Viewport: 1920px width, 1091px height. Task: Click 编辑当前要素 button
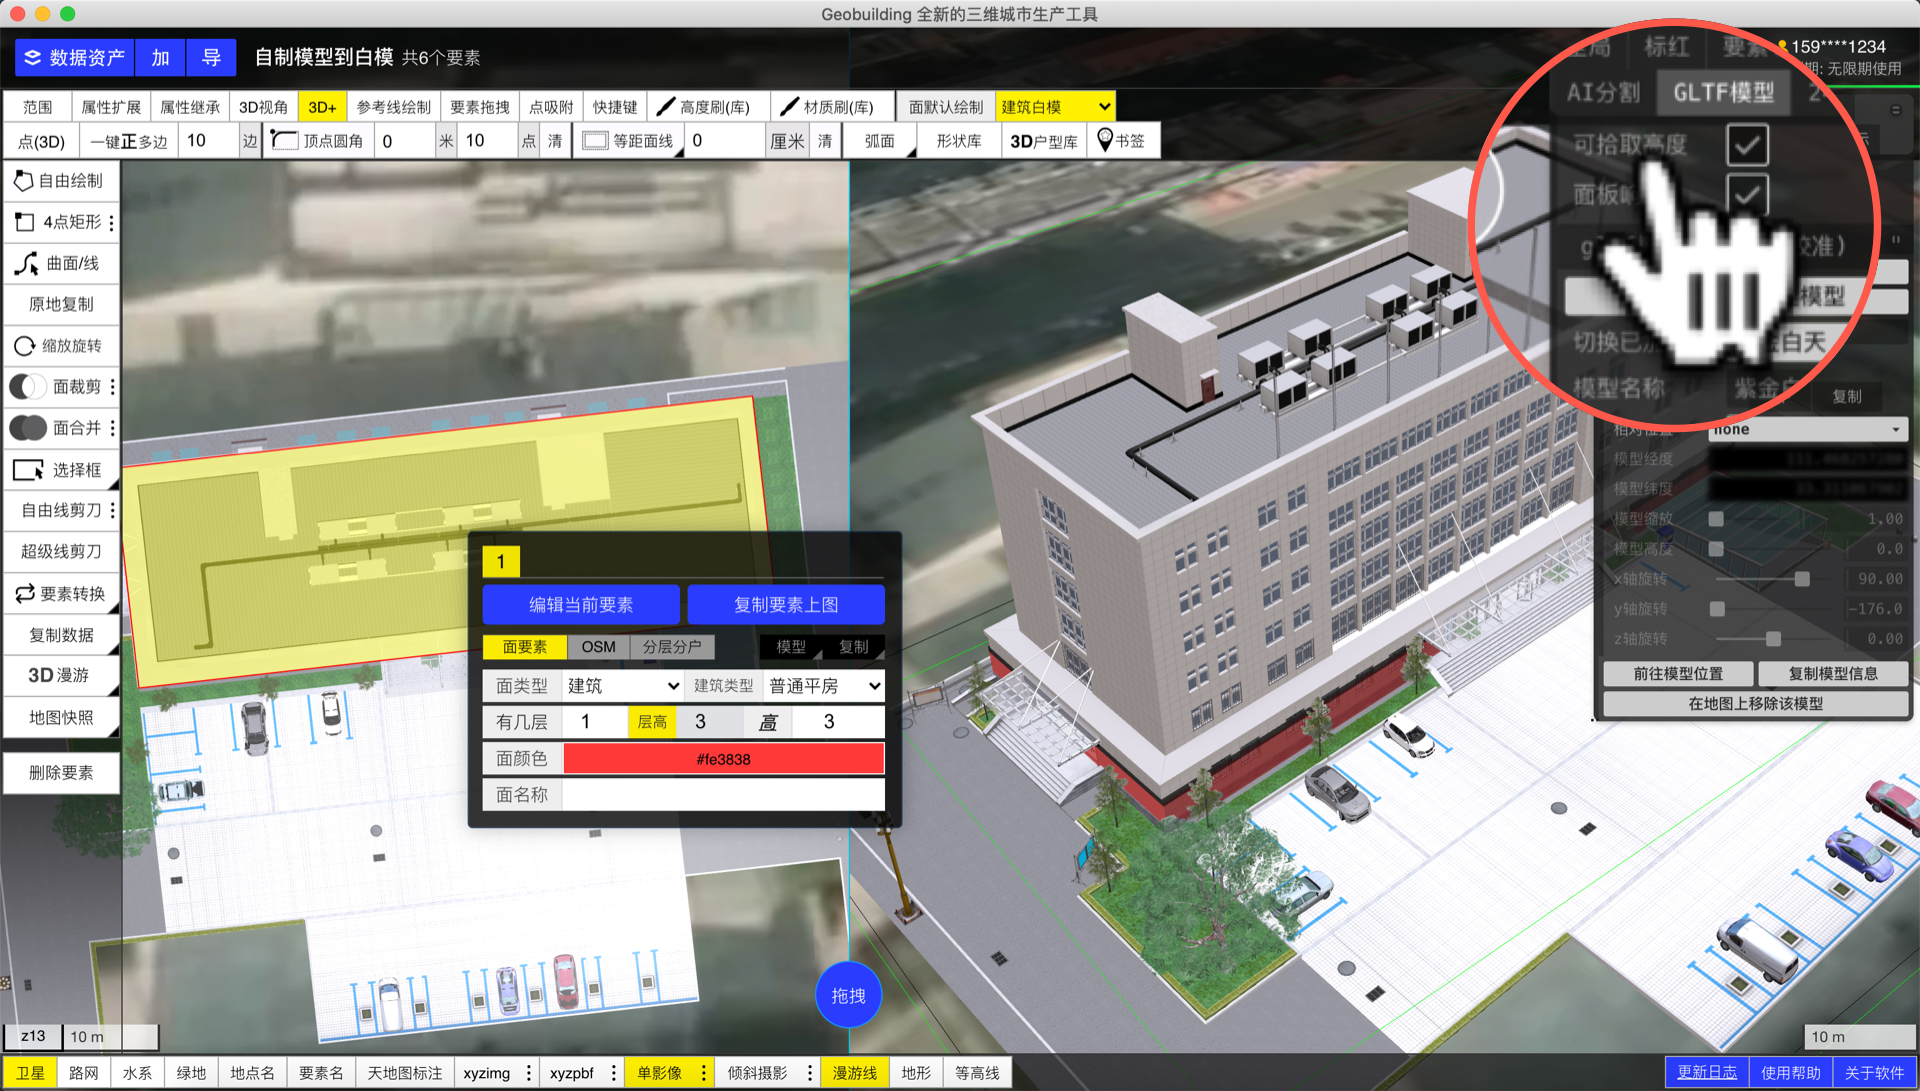(581, 605)
